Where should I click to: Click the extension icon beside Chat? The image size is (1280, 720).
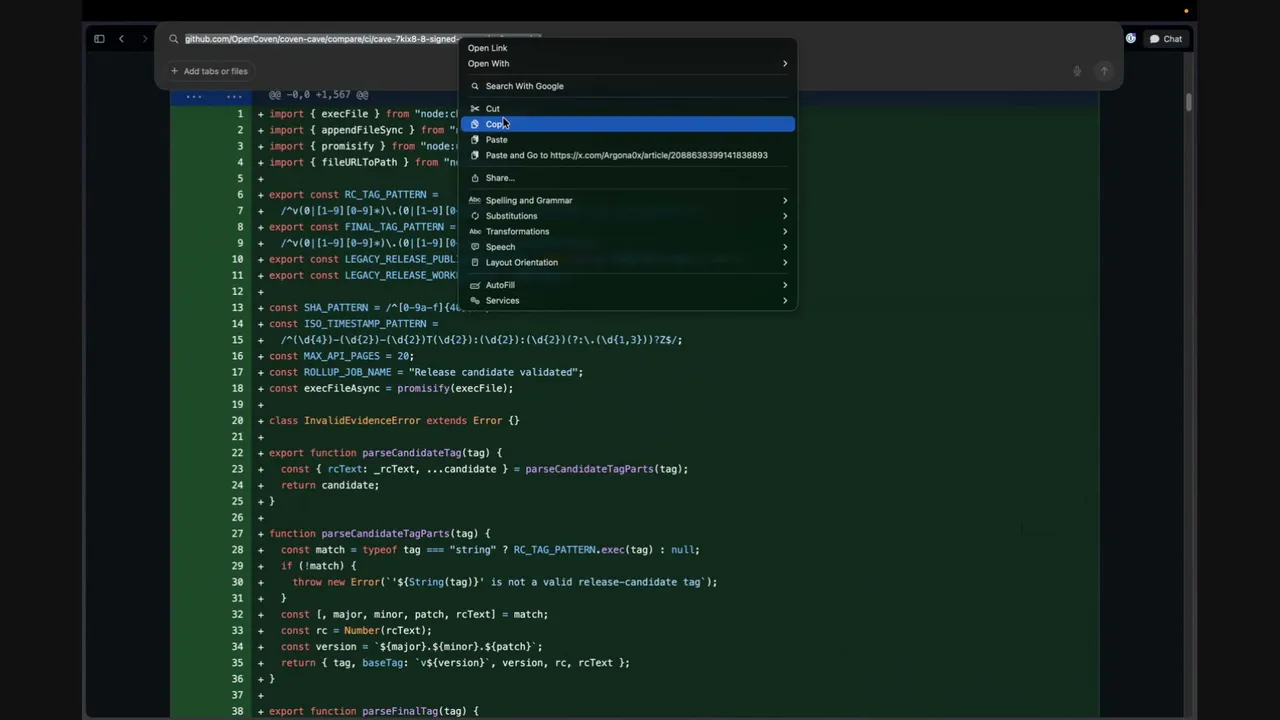pos(1131,39)
